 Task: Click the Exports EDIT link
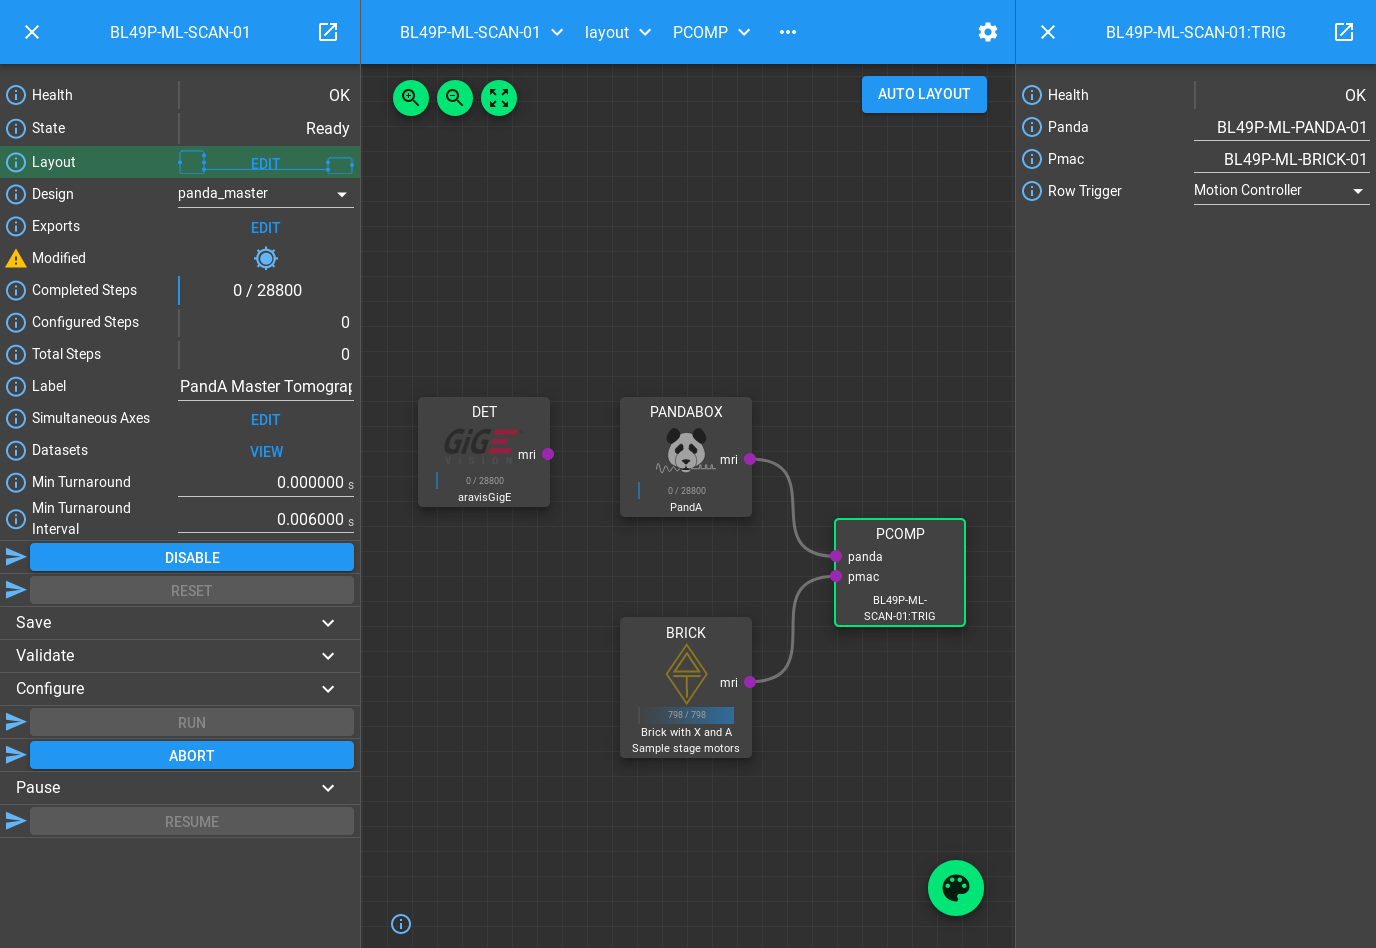265,228
